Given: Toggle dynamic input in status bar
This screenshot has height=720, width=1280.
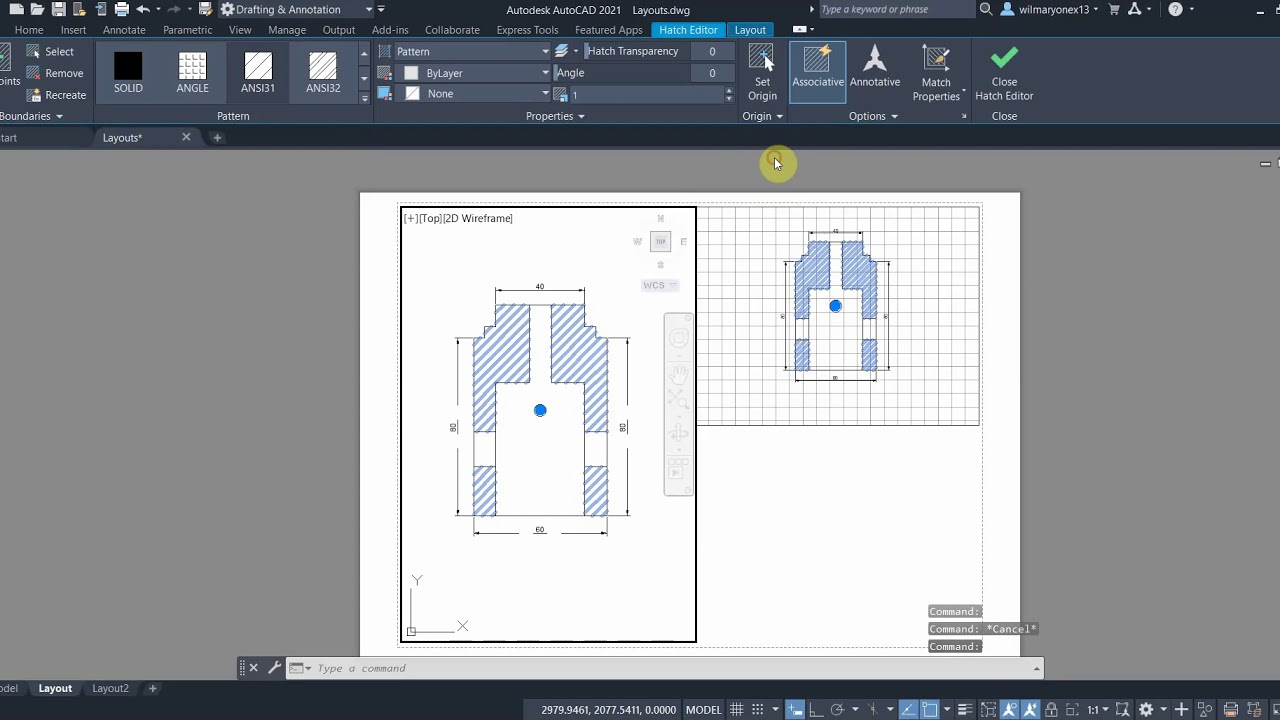Looking at the screenshot, I should click(x=795, y=709).
